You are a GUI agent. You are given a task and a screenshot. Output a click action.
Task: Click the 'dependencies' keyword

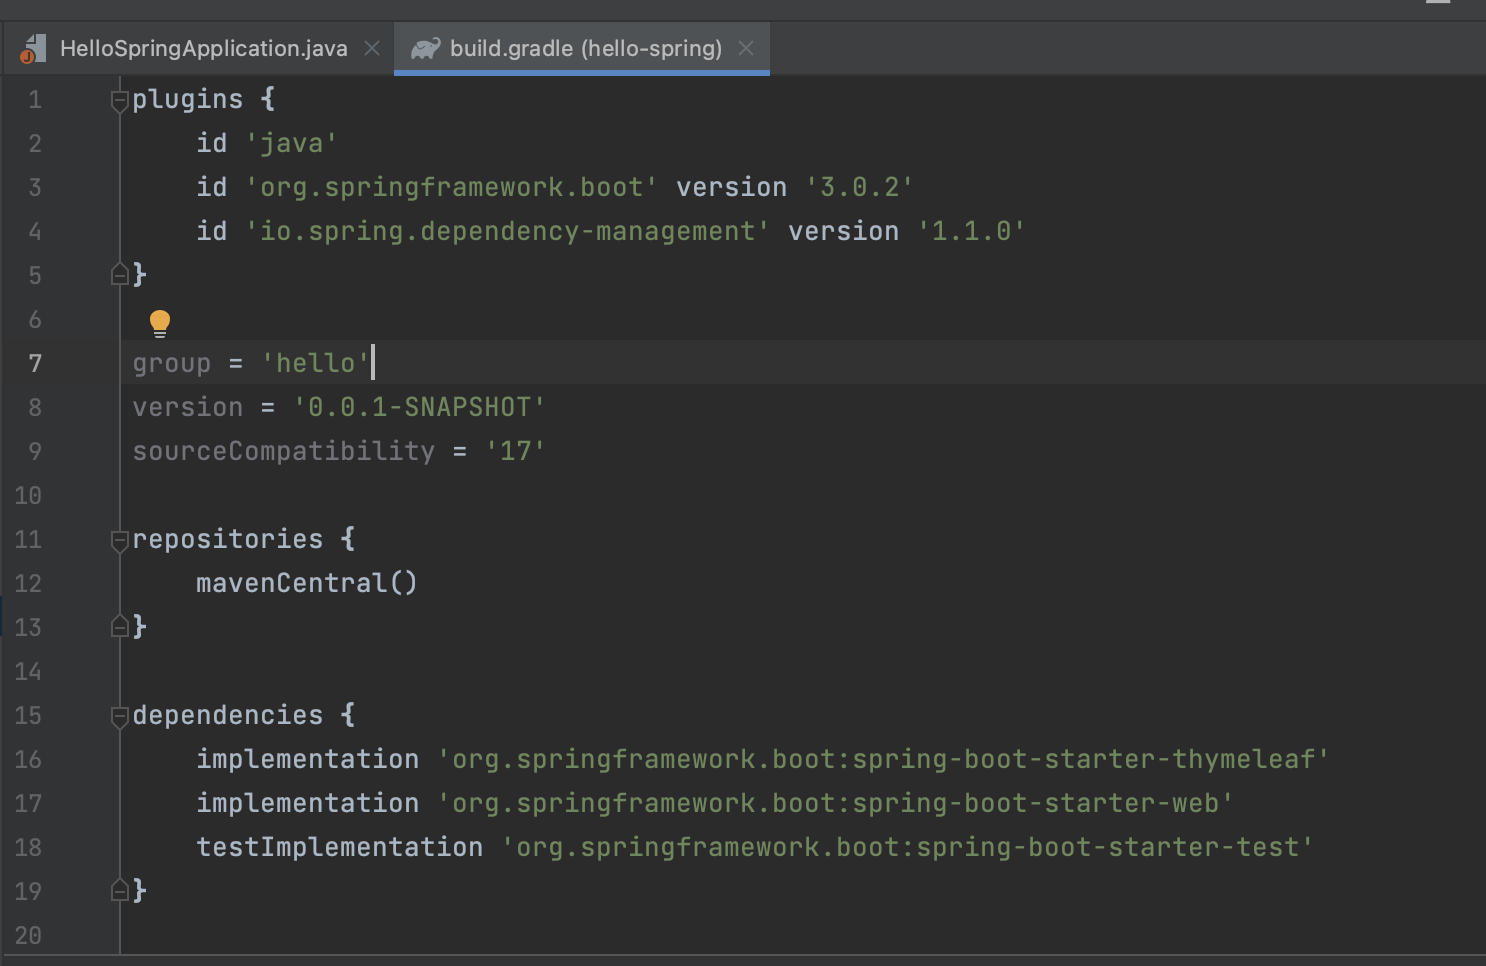[x=228, y=715]
